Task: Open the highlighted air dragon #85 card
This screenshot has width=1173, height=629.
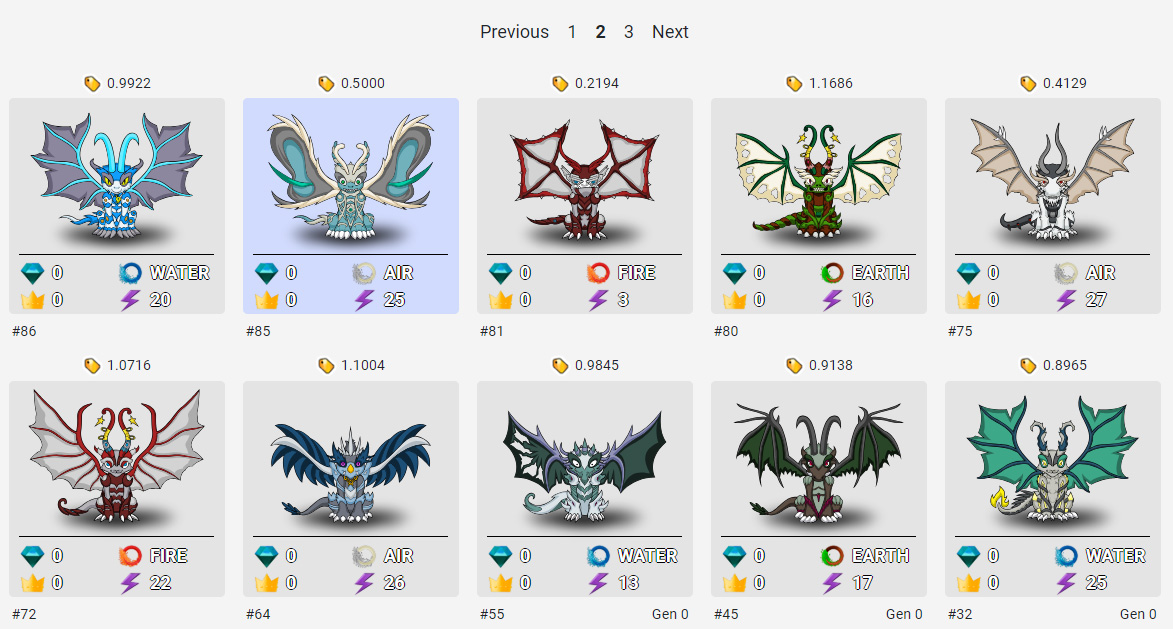Action: [351, 206]
